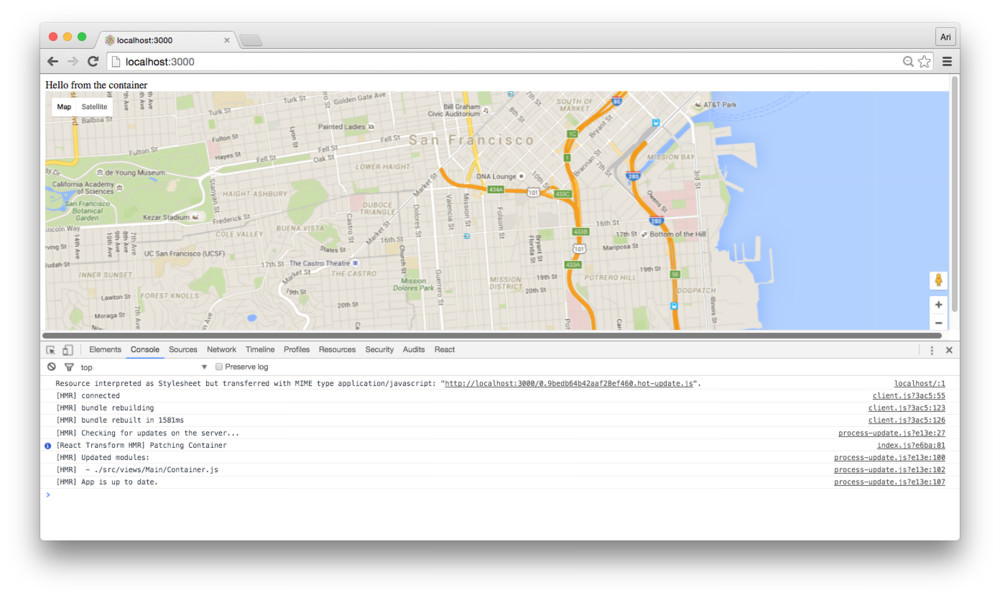Open the 'top' execution context dropdown

pyautogui.click(x=143, y=367)
